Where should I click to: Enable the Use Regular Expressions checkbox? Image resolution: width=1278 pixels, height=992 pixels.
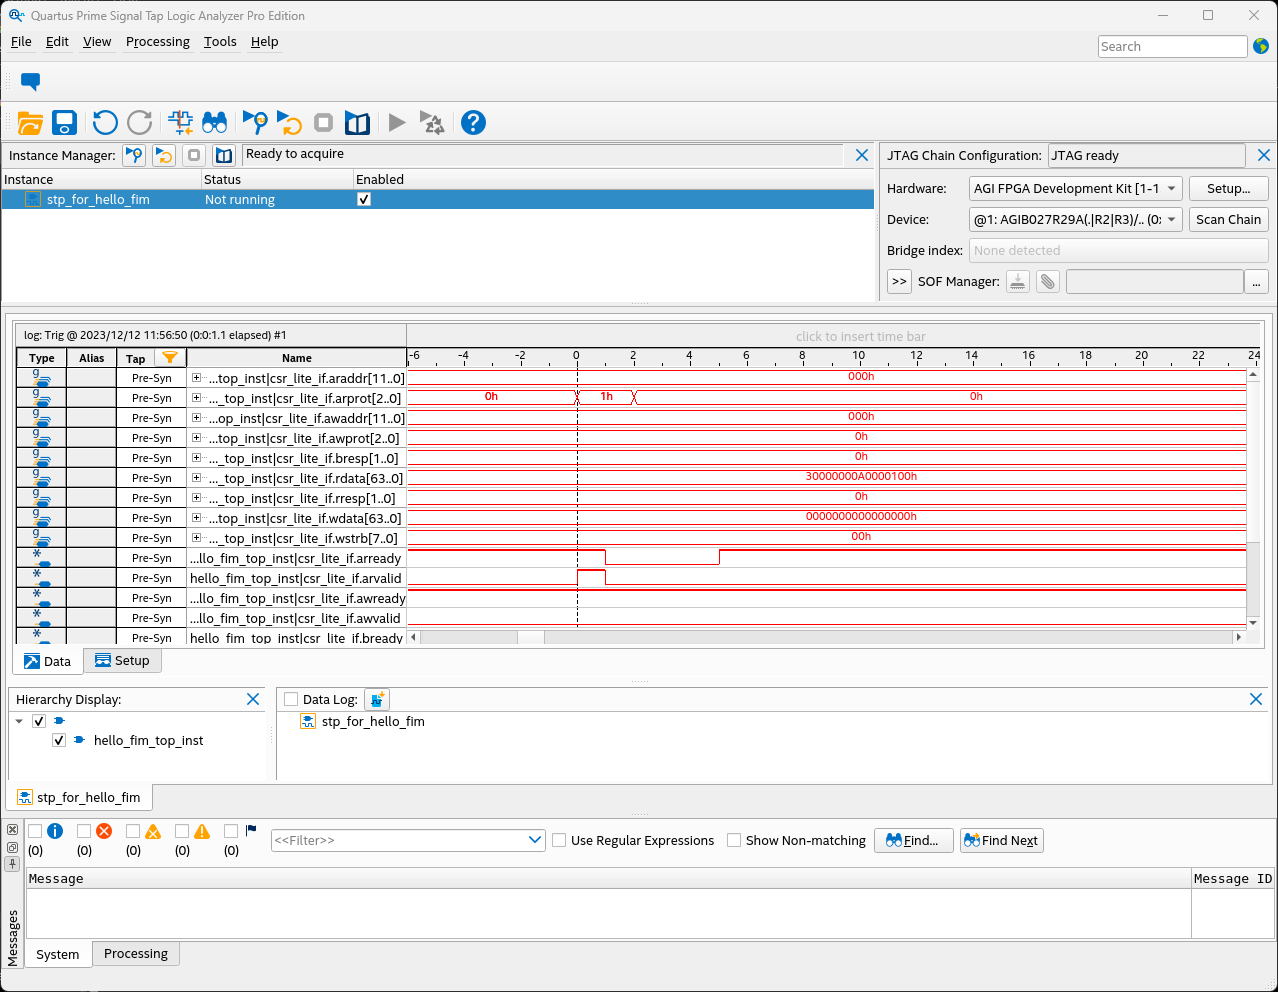(559, 840)
